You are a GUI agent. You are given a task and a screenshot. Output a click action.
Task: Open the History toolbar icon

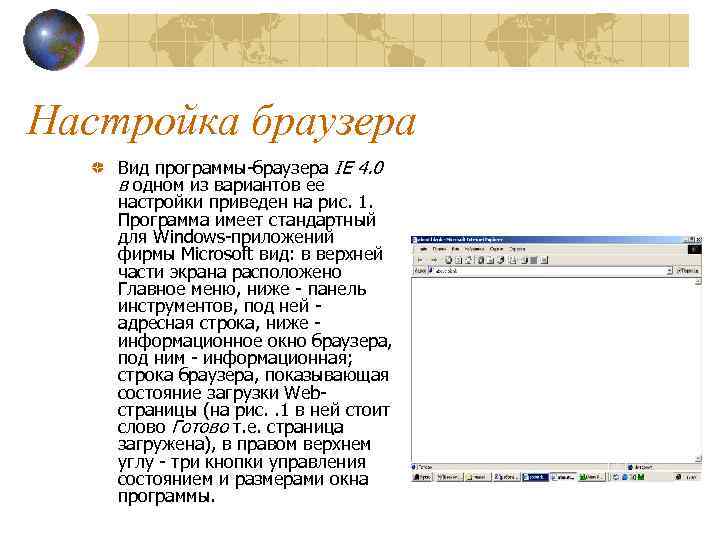click(x=501, y=260)
